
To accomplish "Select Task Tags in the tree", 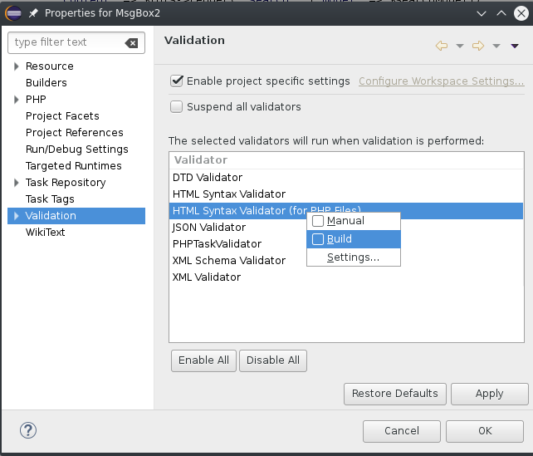I will click(x=50, y=199).
